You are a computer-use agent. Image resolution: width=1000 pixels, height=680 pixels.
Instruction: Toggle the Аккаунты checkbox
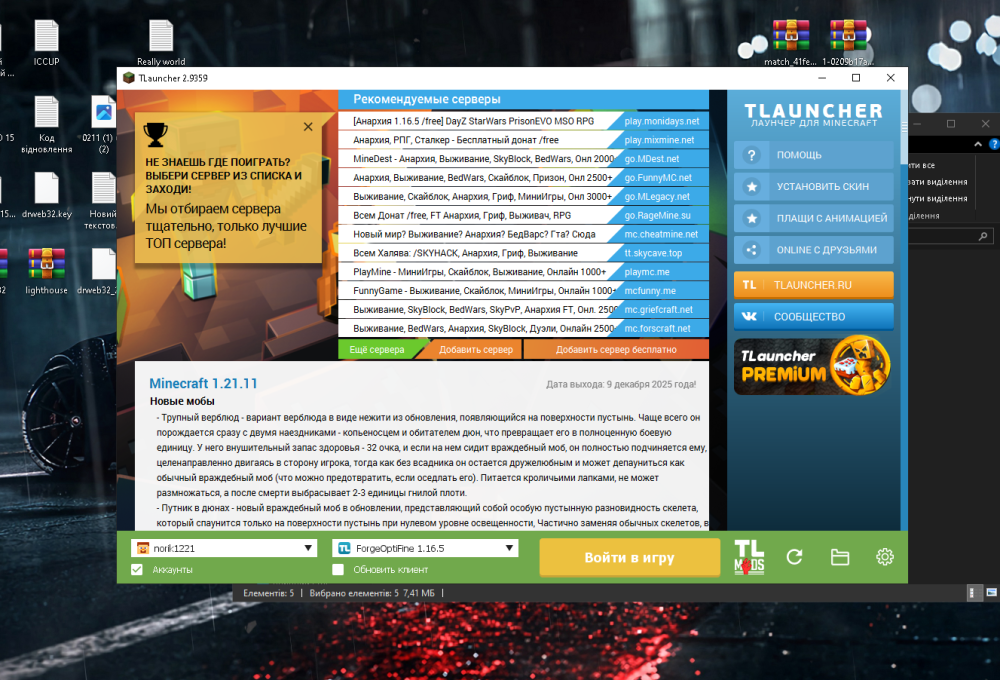point(137,569)
